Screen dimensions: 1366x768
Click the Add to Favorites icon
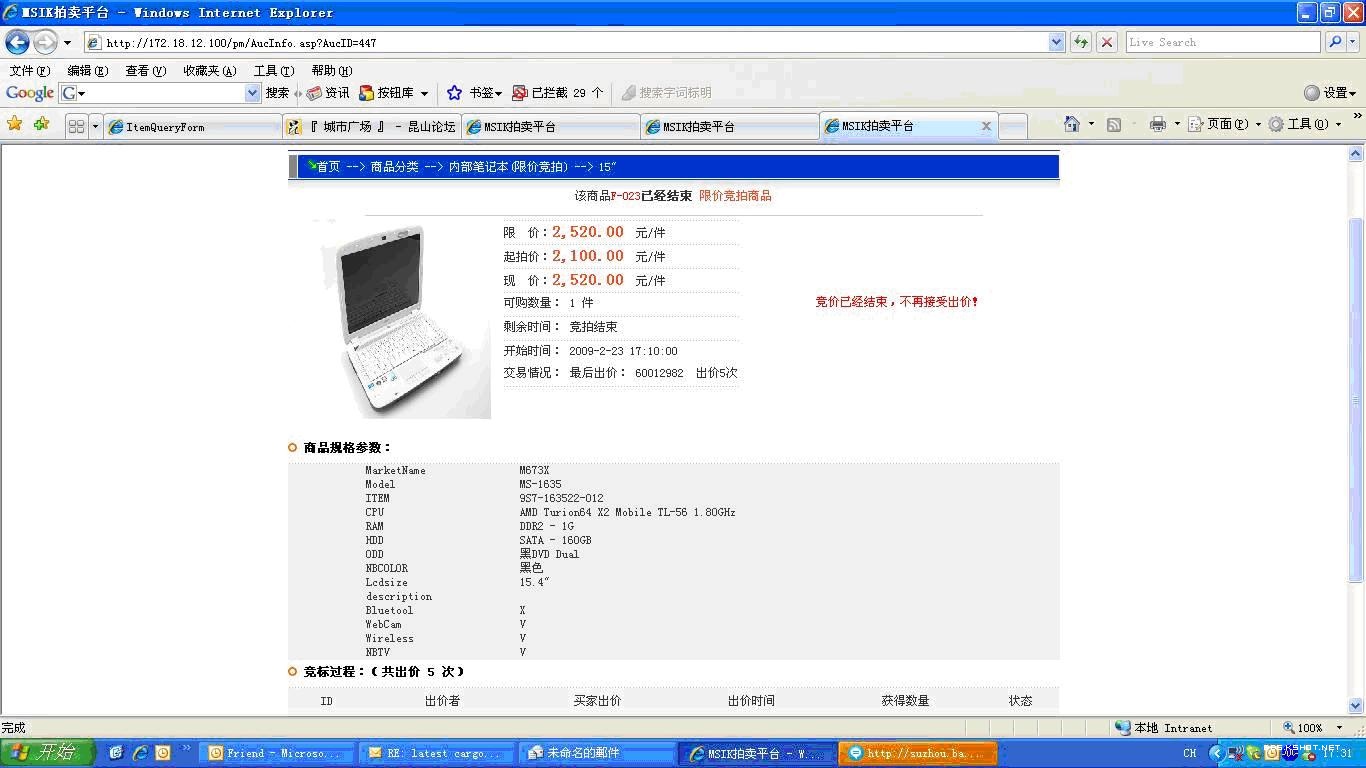(x=41, y=124)
